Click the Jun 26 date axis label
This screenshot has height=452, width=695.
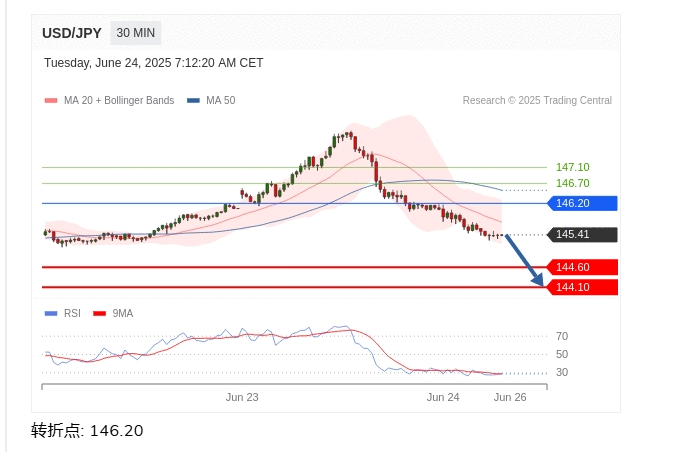coord(510,397)
